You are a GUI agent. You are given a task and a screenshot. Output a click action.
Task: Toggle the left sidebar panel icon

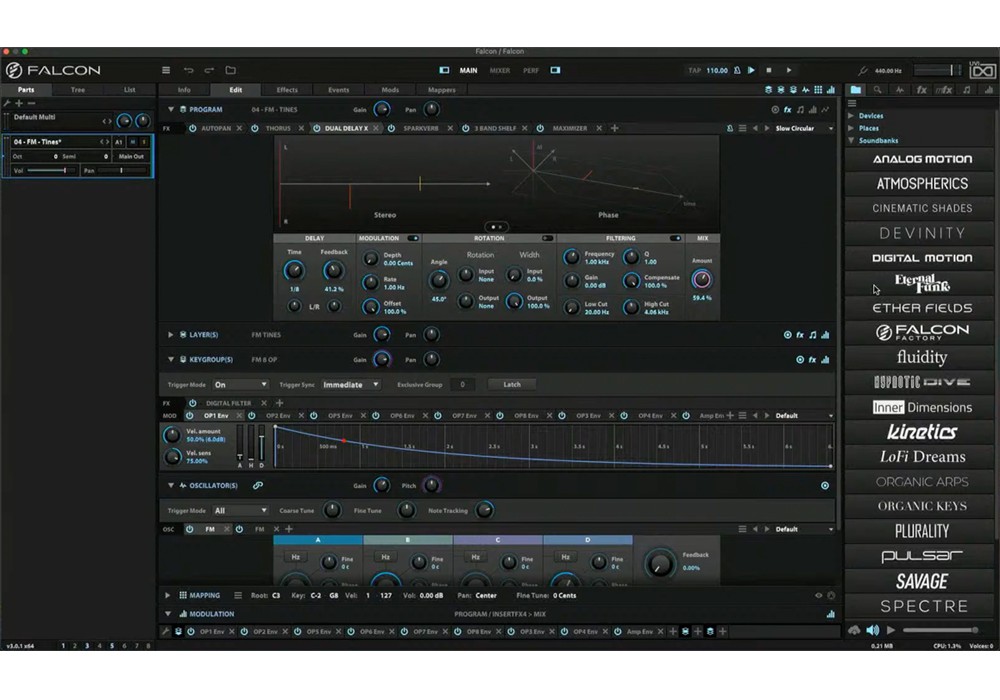tap(445, 70)
